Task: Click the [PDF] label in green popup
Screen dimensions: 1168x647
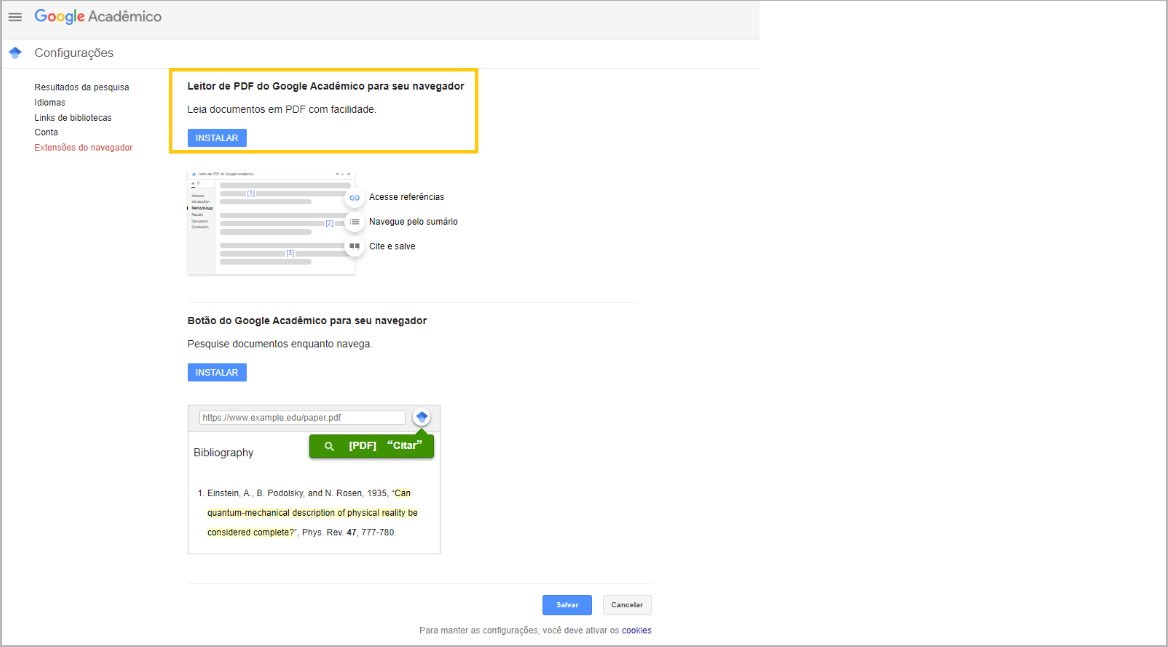Action: pos(363,445)
